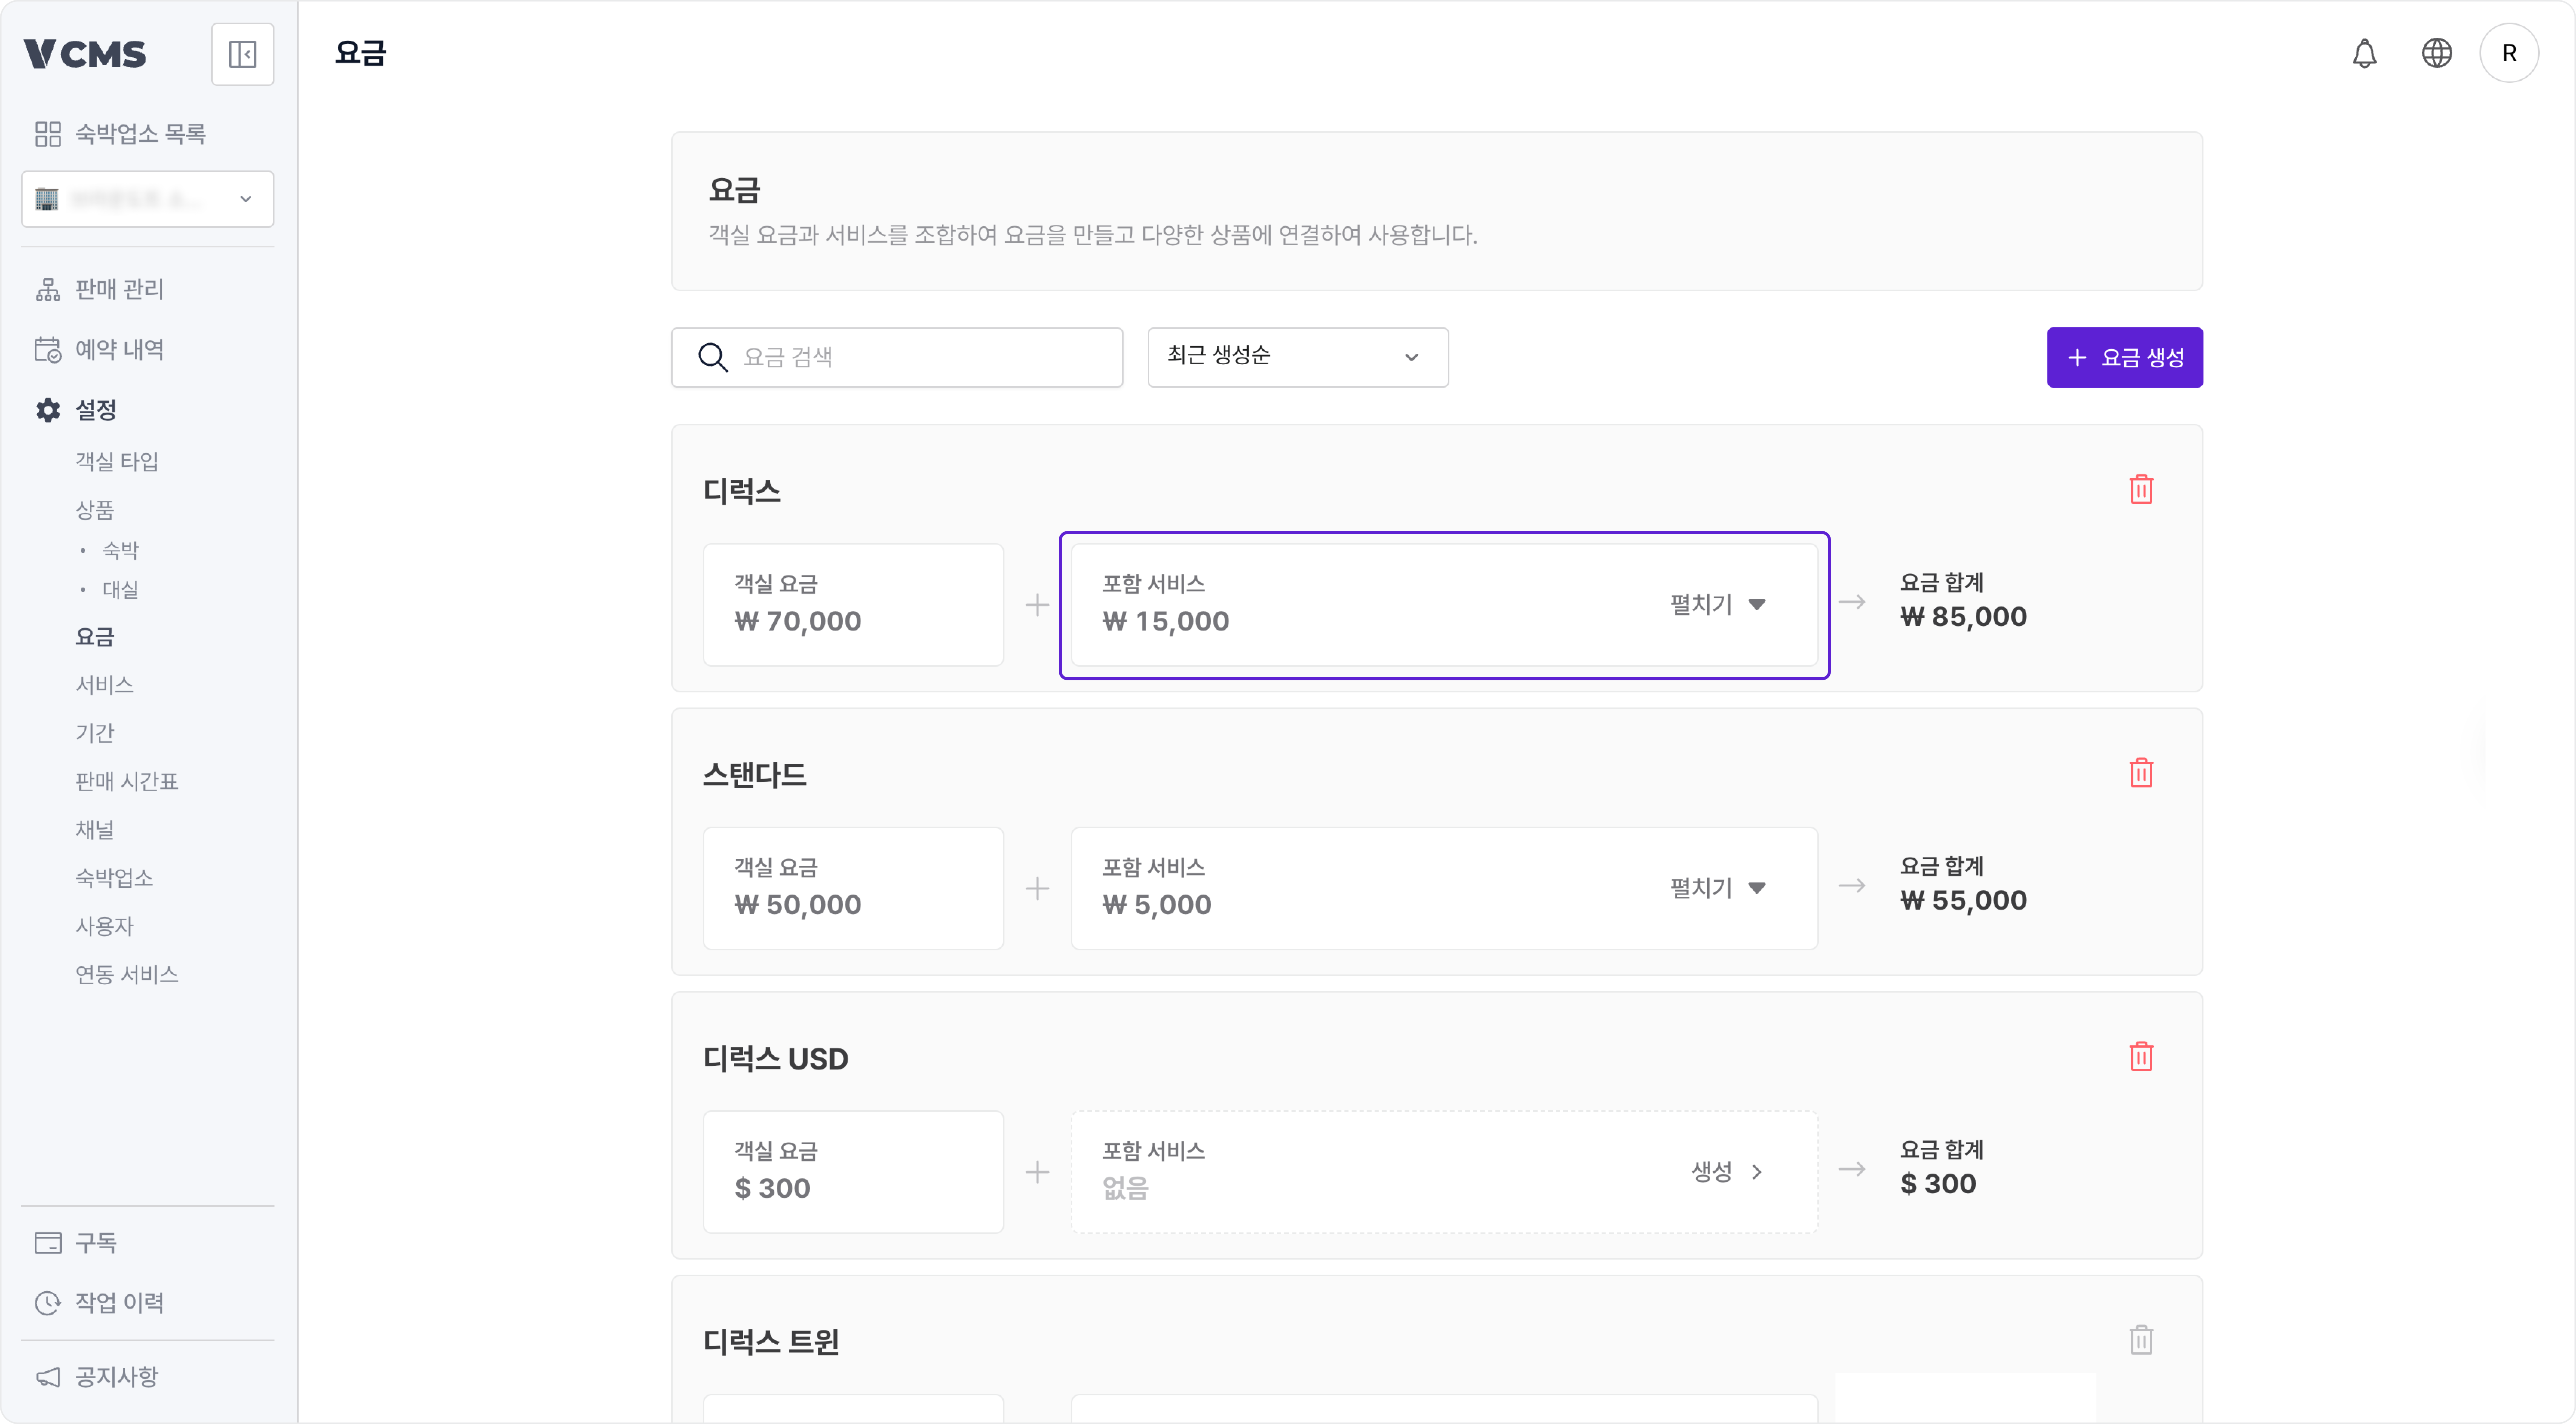Delete the 스탠다드 rate via trash icon

click(x=2141, y=773)
